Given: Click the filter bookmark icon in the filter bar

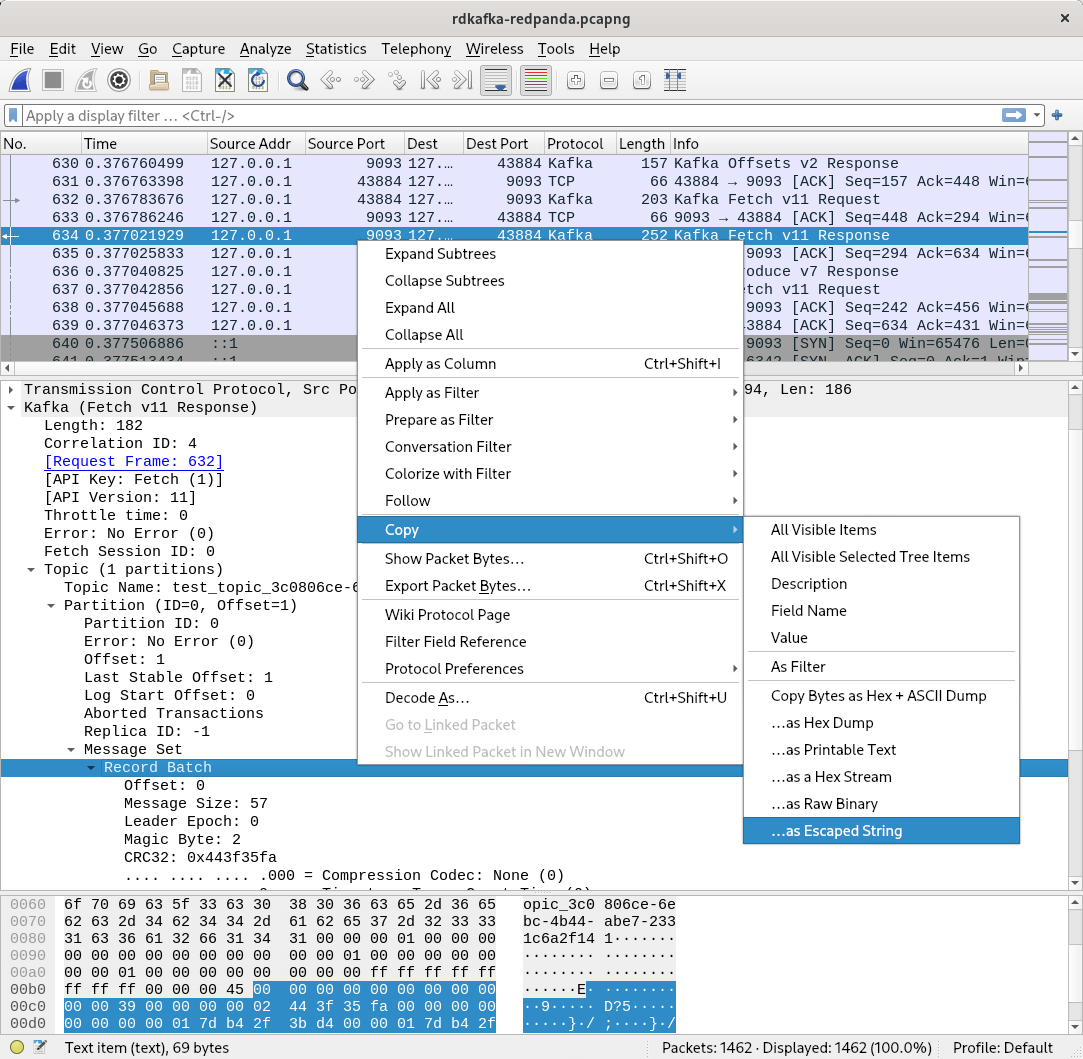Looking at the screenshot, I should click(x=12, y=115).
